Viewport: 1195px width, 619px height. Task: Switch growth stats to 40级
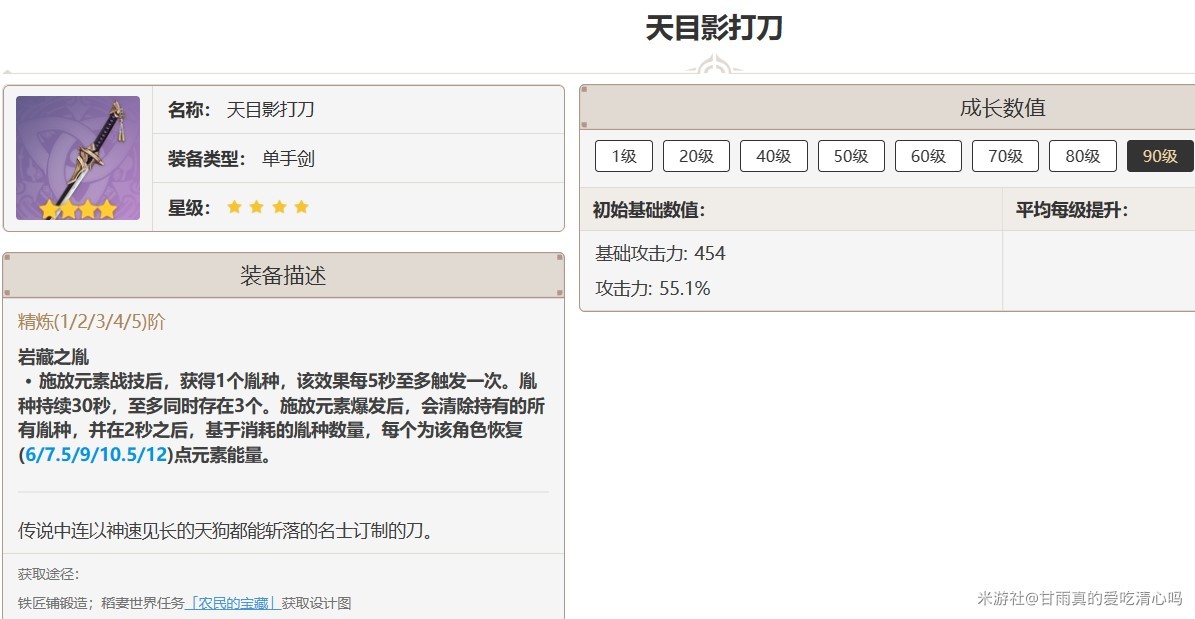click(773, 156)
